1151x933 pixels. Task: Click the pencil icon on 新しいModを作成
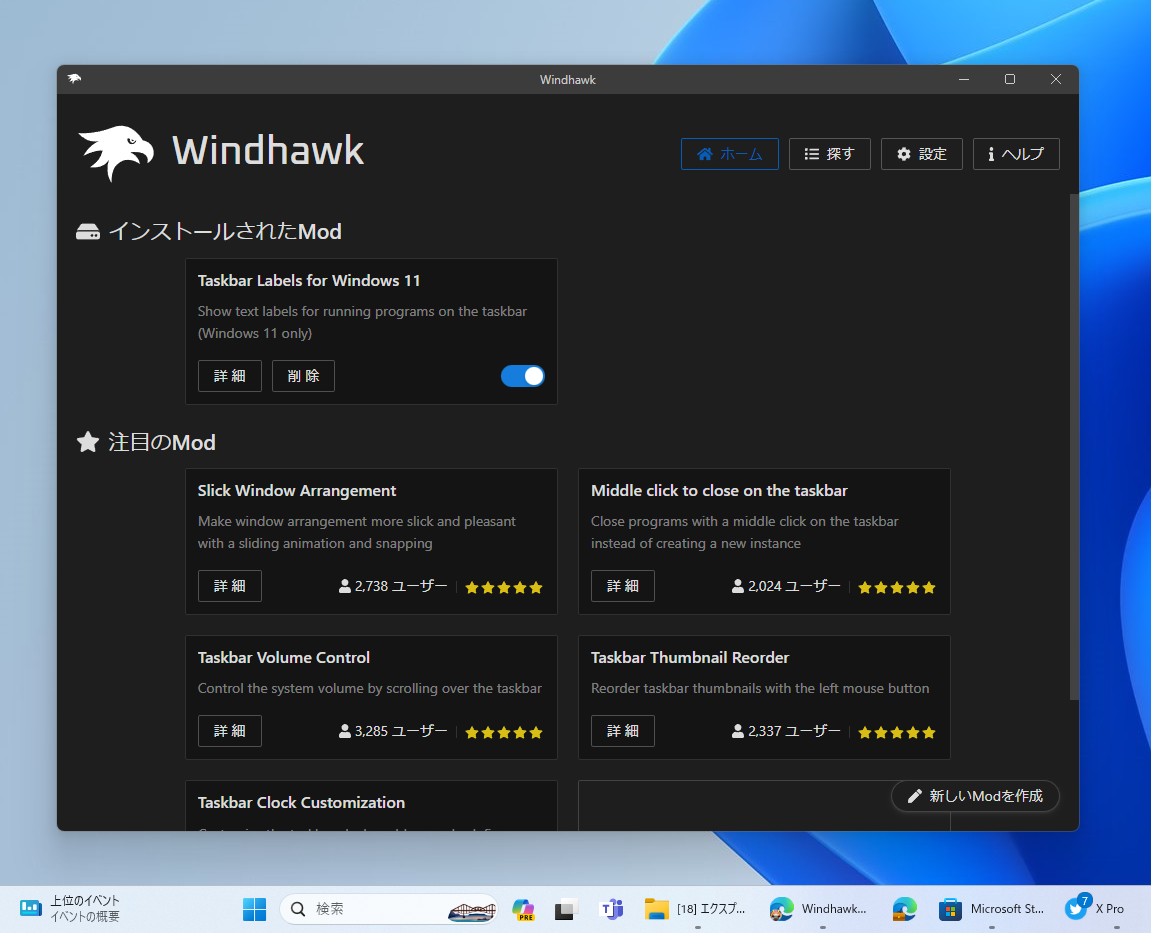click(x=913, y=796)
